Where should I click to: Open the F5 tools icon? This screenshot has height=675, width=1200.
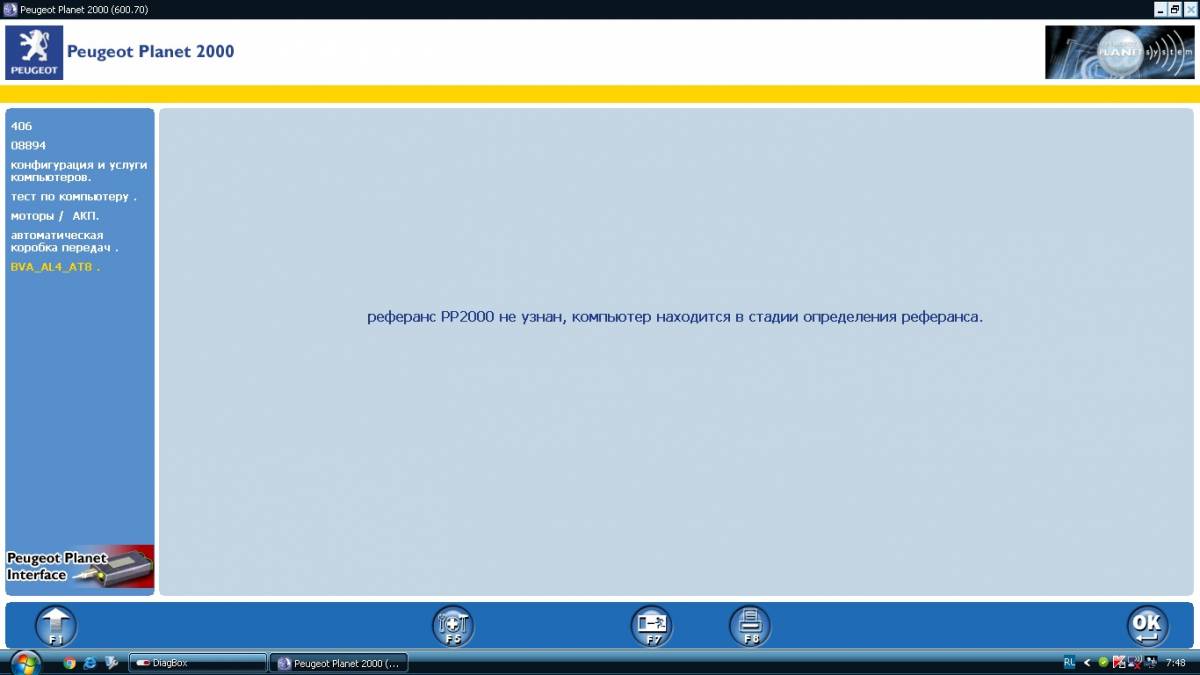pos(452,626)
